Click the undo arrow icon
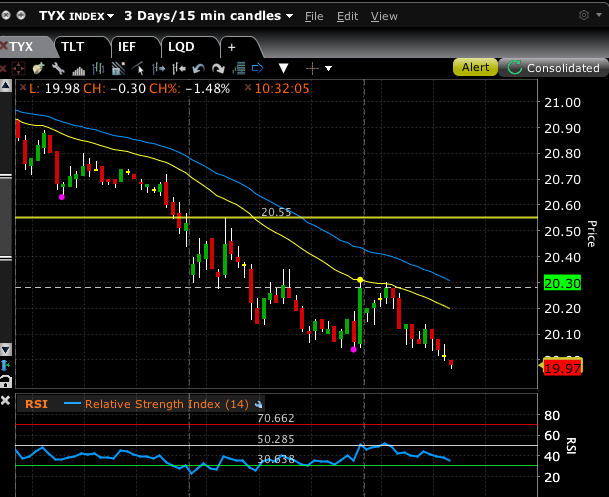Screen dimensions: 609x497 tap(198, 69)
